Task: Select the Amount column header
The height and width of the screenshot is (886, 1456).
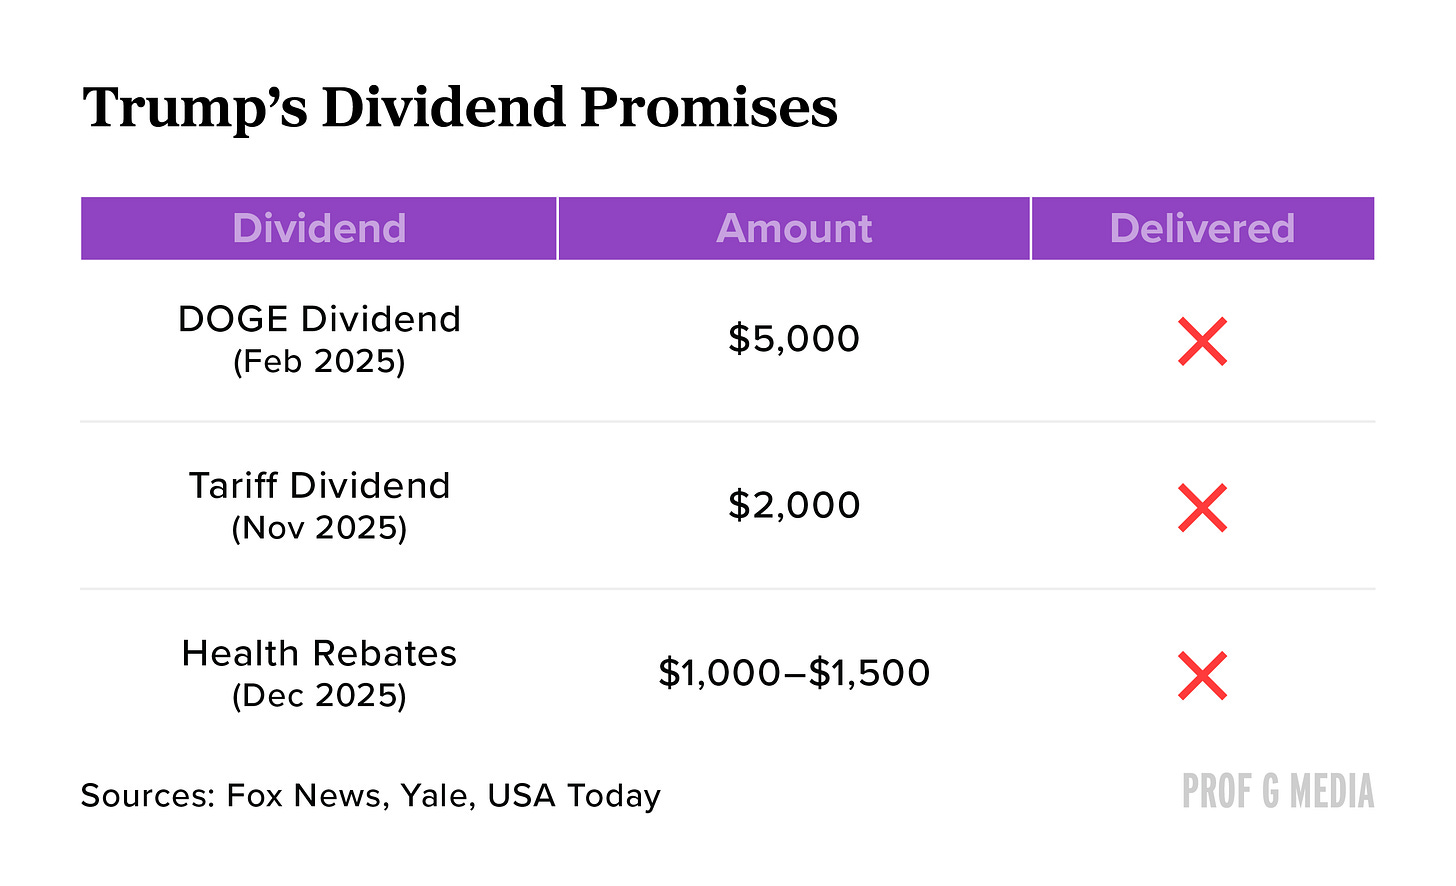Action: 794,228
